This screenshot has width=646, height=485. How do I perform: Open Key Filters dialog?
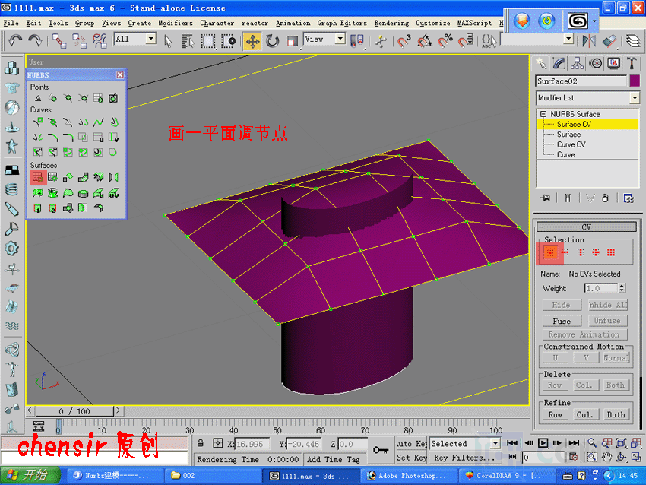coord(464,458)
